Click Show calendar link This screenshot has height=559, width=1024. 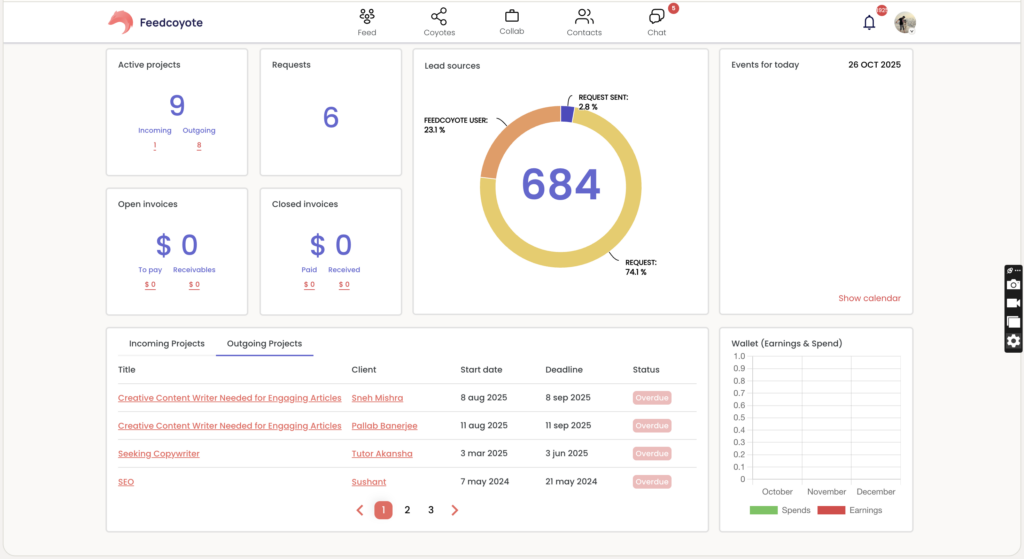(x=869, y=298)
